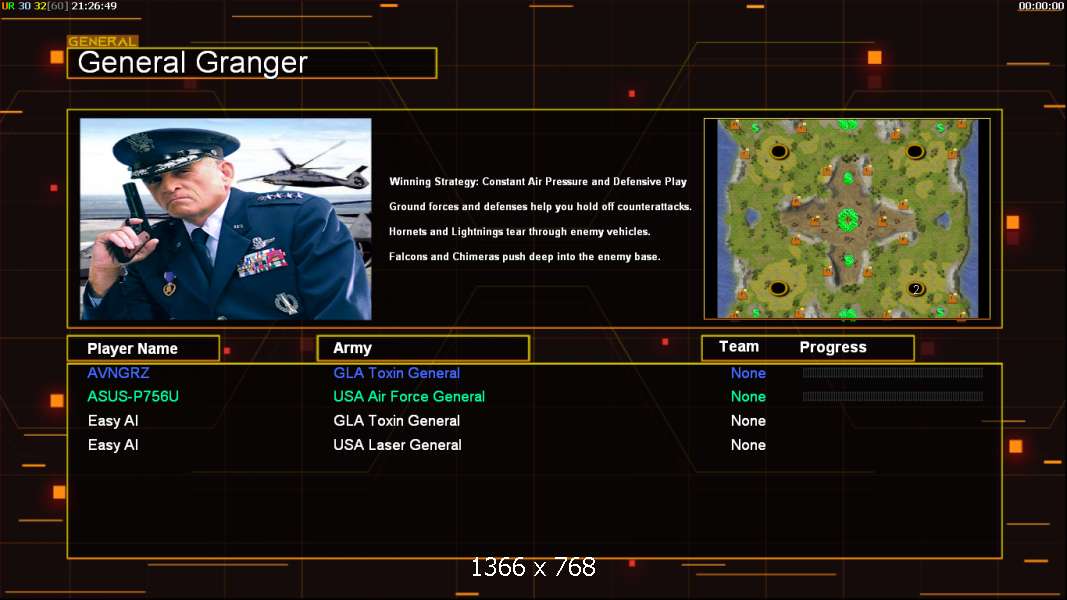Click the Winning Strategy text line
This screenshot has width=1067, height=600.
tap(538, 182)
